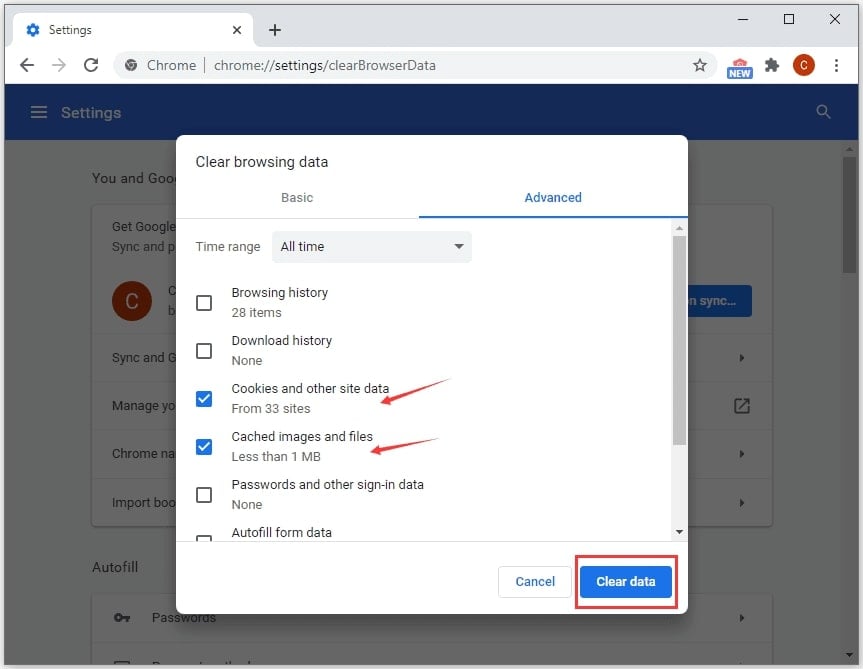Open the Extensions puzzle-piece menu
The width and height of the screenshot is (863, 669).
coord(772,65)
